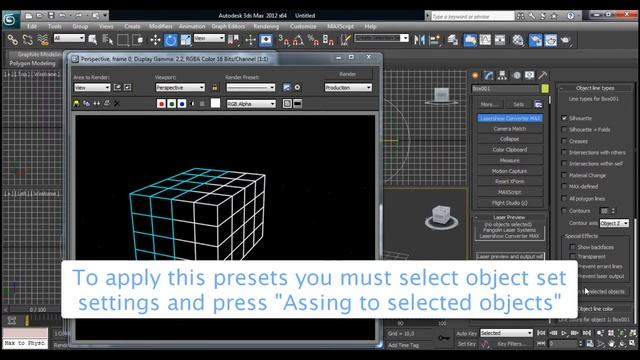The height and width of the screenshot is (360, 640).
Task: Click the Bind to Space Warp icon
Action: point(43,40)
